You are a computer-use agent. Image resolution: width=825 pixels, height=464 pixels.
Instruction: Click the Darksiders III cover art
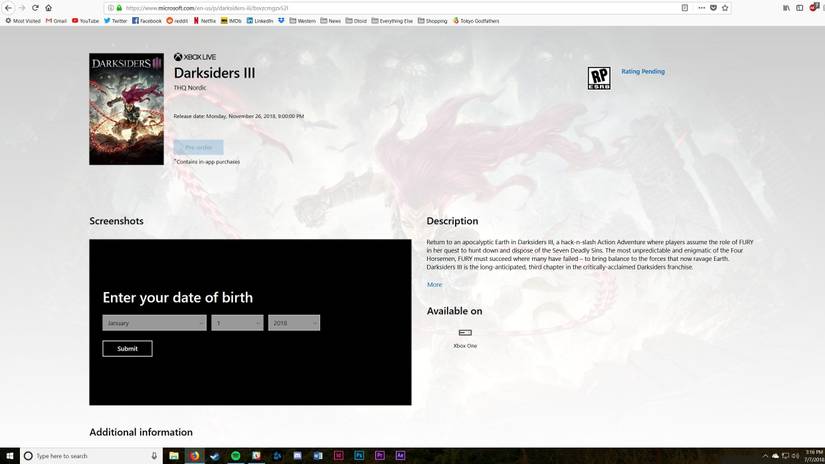point(126,109)
